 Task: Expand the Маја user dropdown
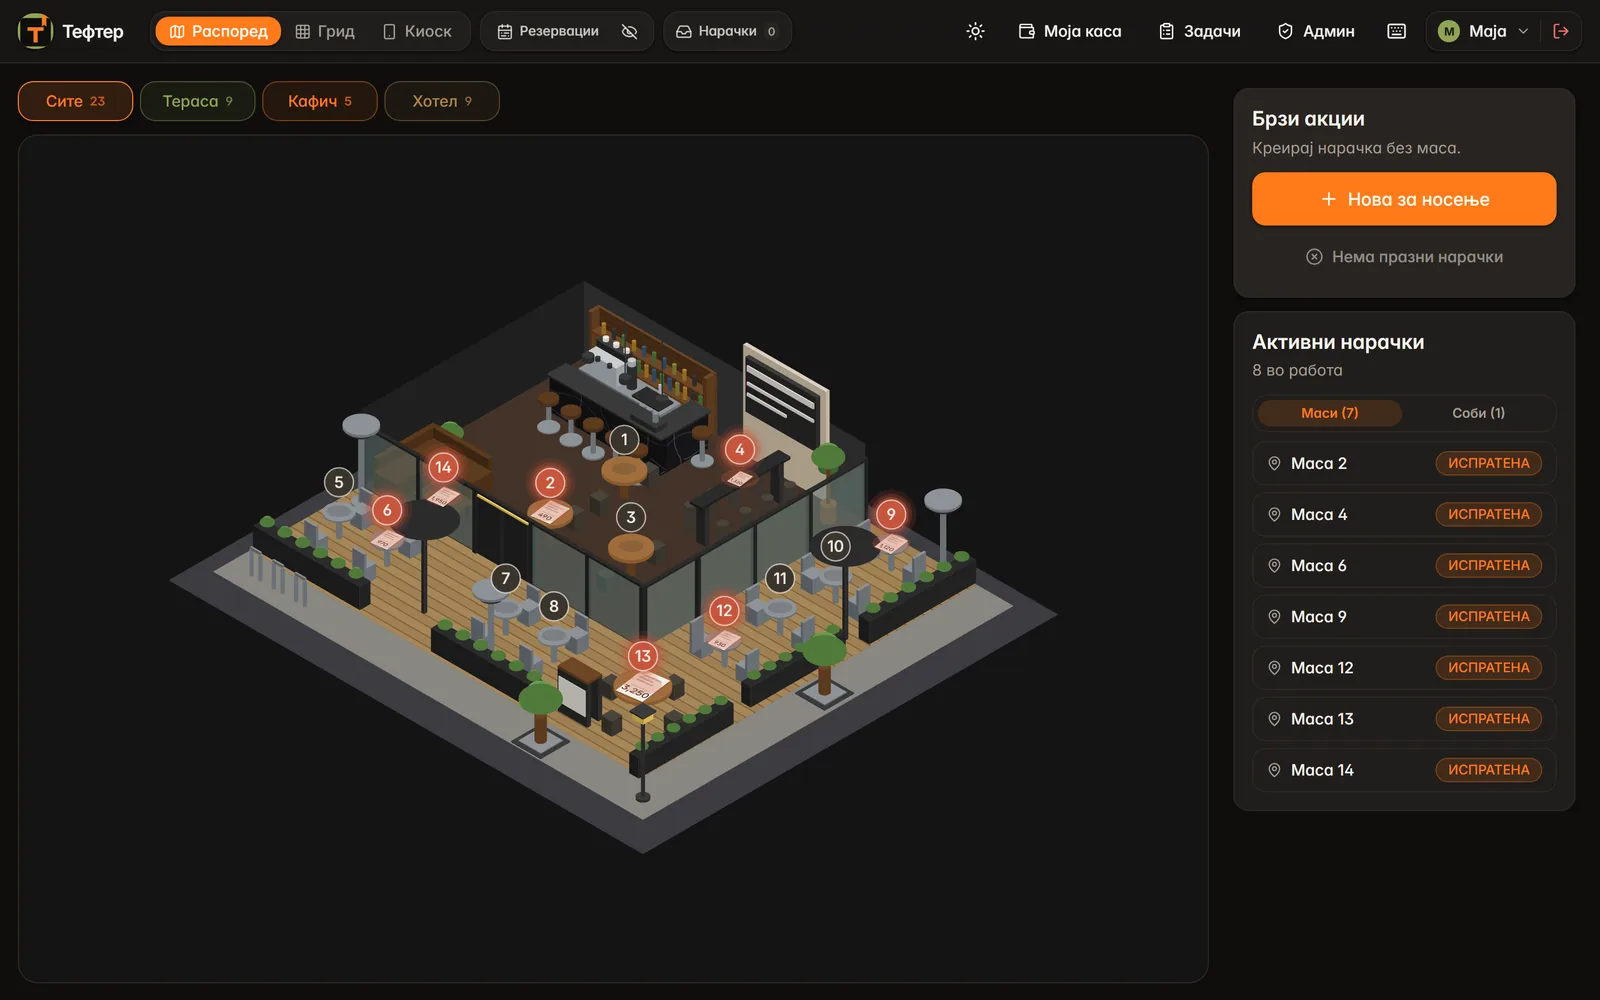(1483, 31)
